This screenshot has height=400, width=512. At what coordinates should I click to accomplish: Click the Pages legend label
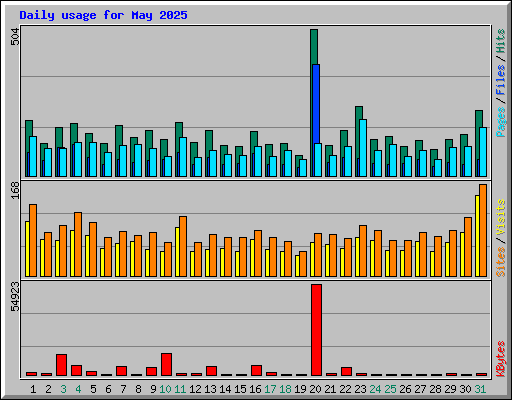tap(501, 122)
